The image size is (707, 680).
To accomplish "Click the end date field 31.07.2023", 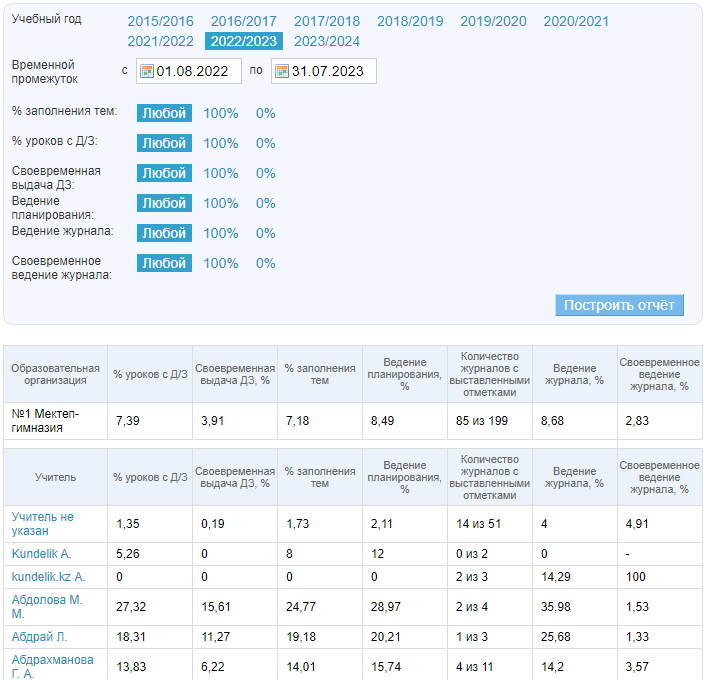I will pyautogui.click(x=331, y=72).
